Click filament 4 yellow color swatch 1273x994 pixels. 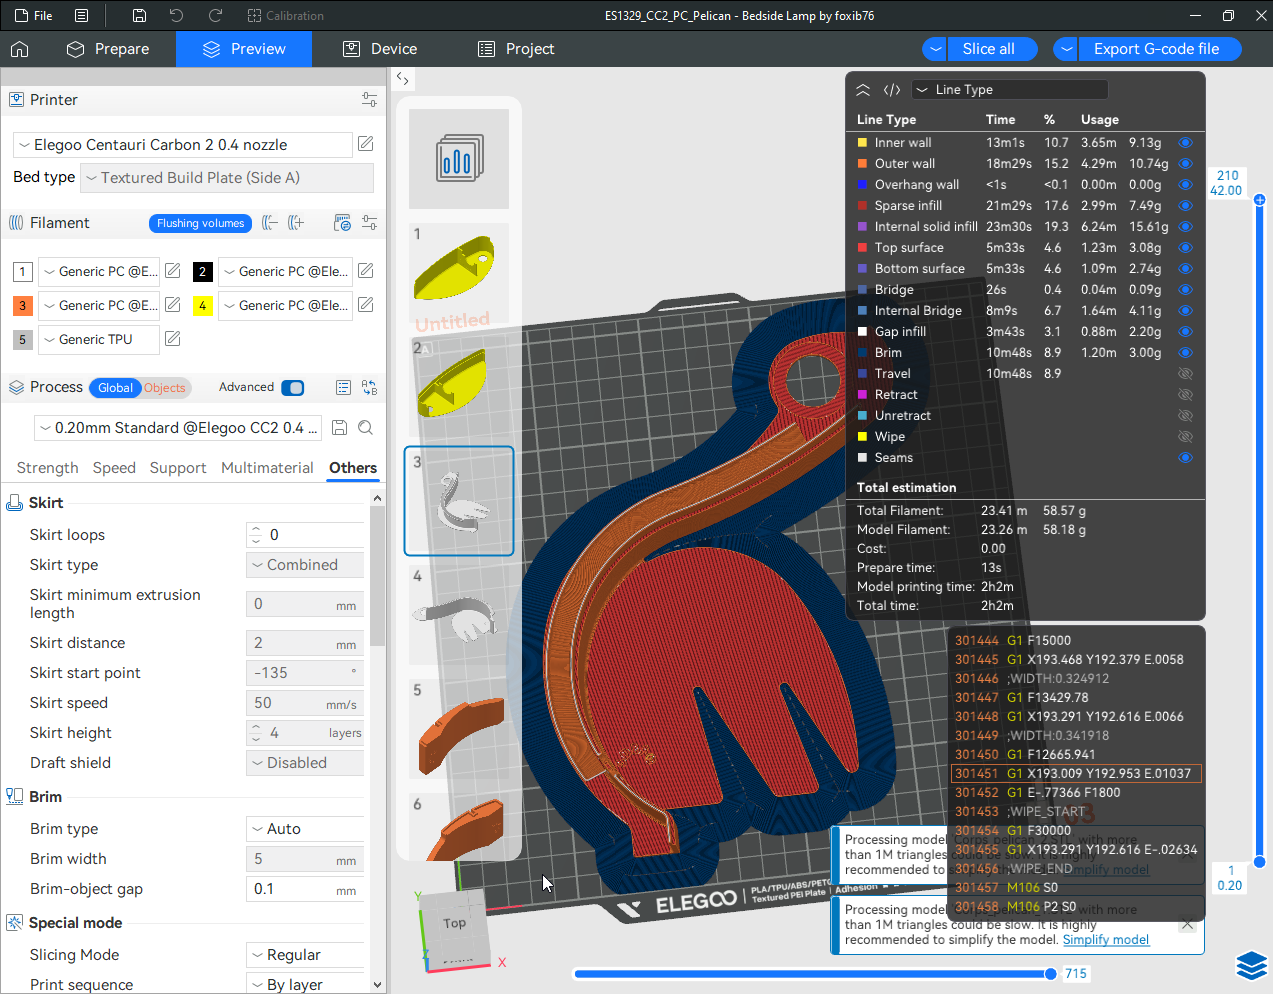[203, 306]
